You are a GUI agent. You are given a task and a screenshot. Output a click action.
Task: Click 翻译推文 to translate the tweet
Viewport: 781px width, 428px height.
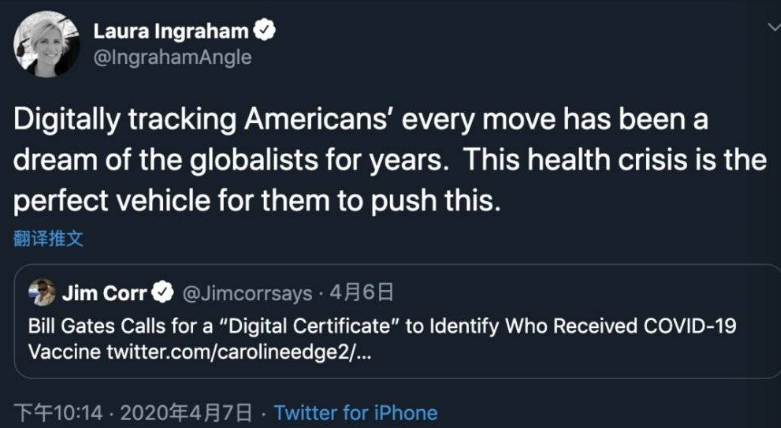[x=48, y=238]
